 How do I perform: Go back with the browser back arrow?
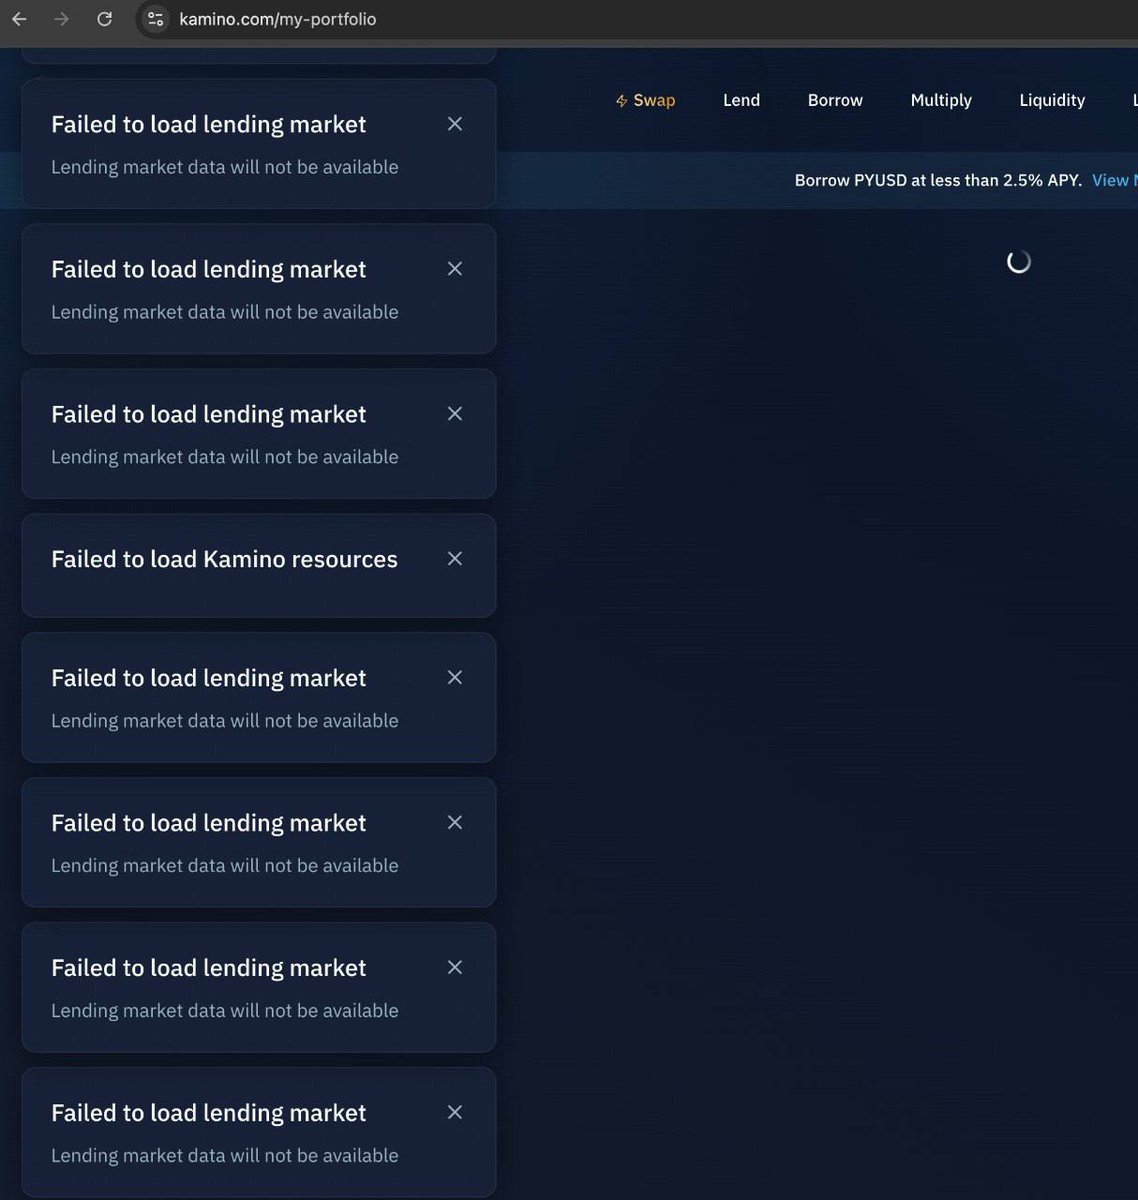[19, 19]
